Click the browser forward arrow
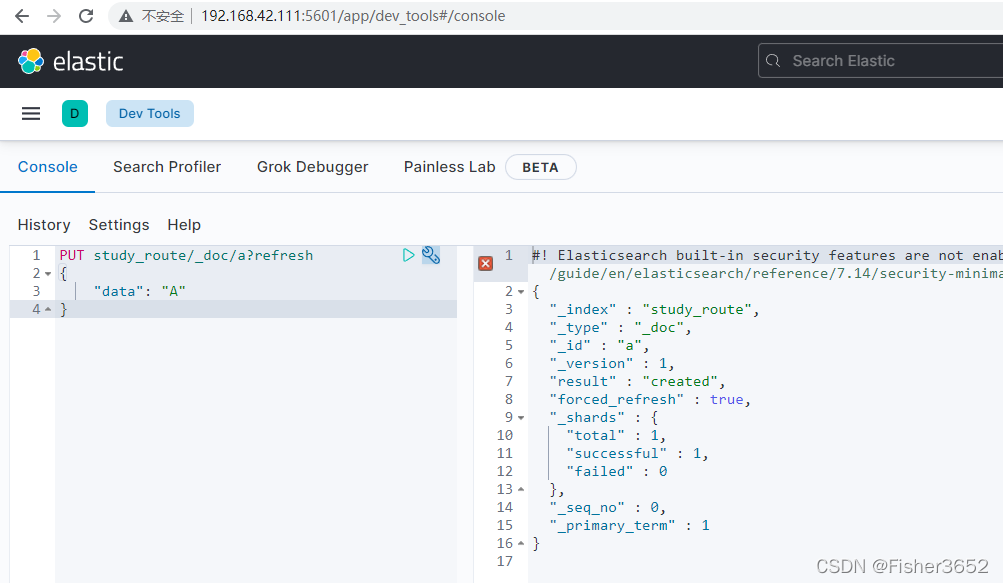The width and height of the screenshot is (1003, 583). coord(54,16)
